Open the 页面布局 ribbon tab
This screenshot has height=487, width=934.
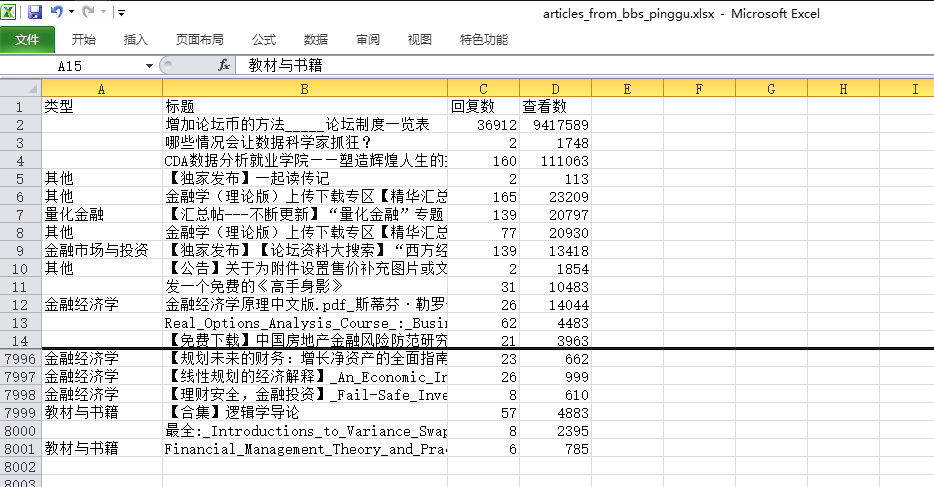coord(200,40)
